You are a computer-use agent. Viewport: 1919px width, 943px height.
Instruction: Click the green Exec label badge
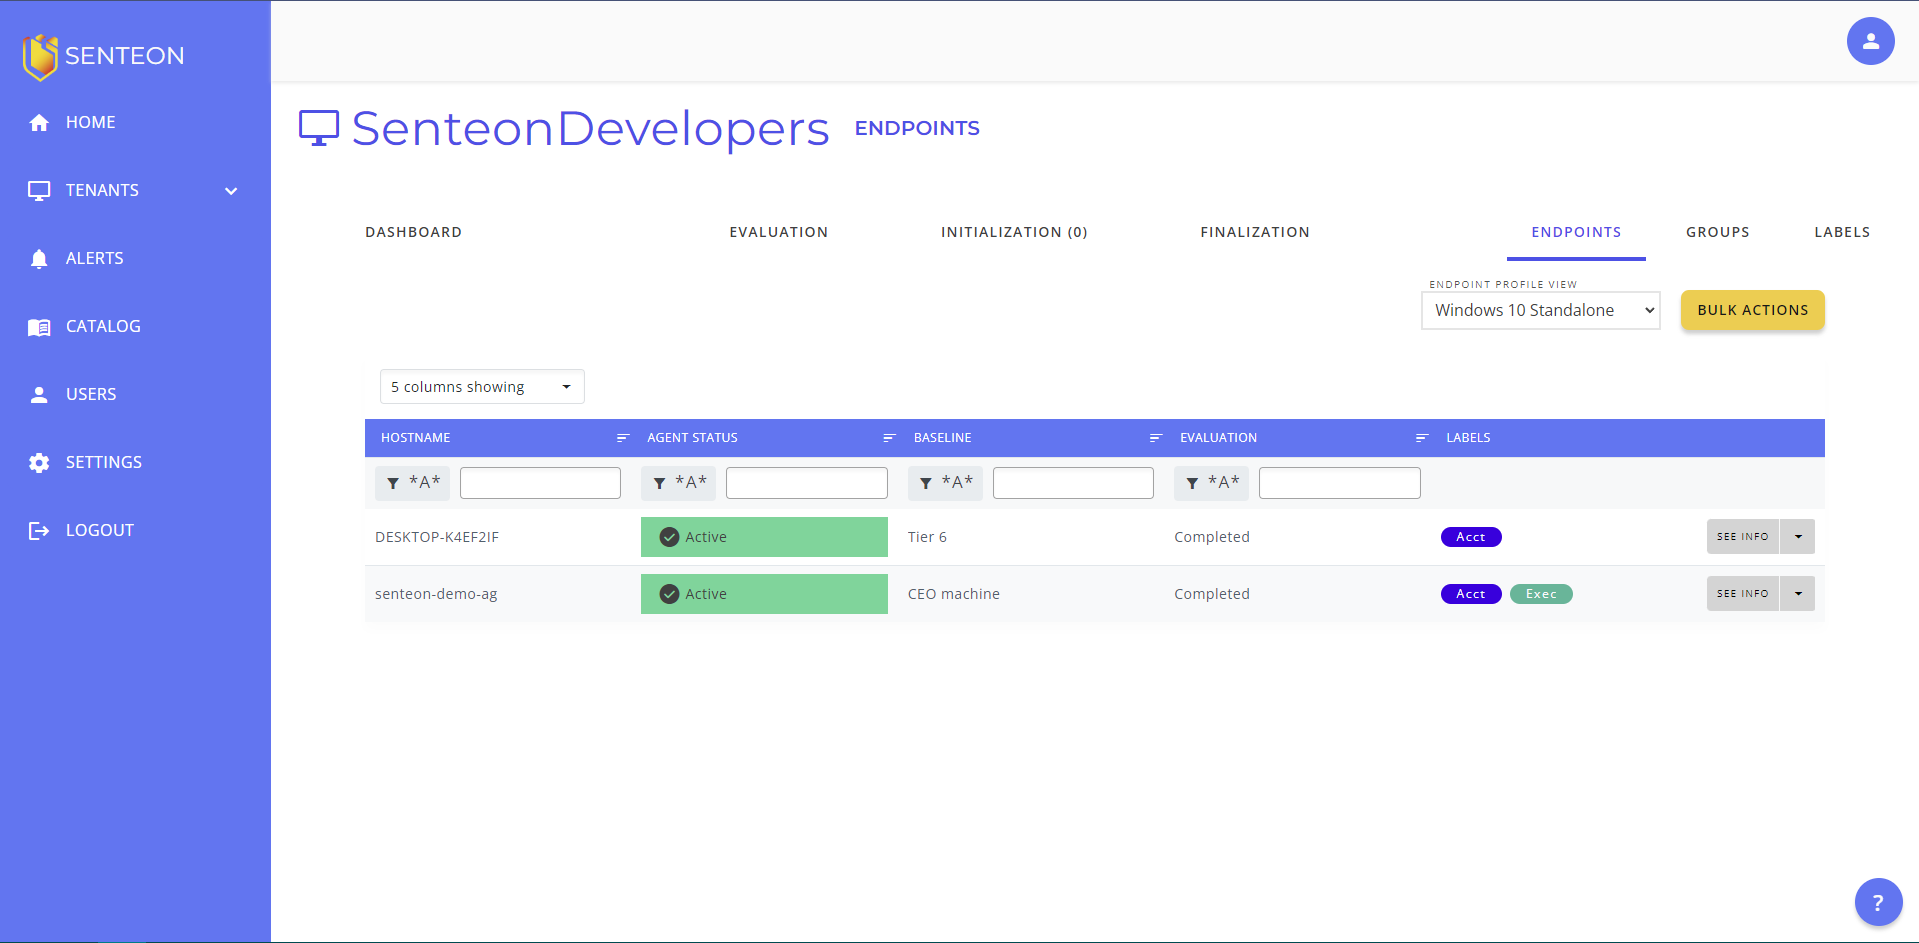point(1541,594)
